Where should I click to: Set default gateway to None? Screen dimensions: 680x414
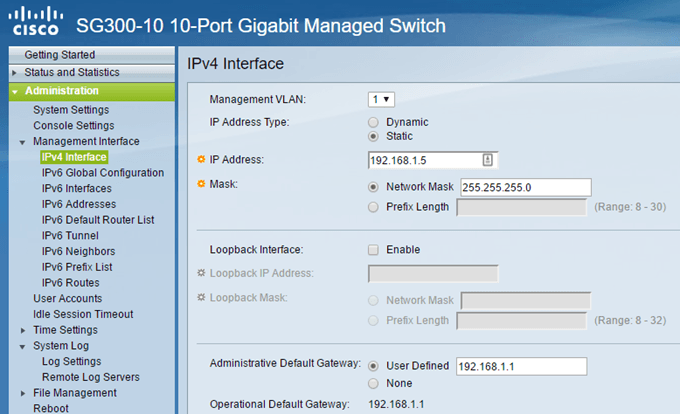[373, 384]
